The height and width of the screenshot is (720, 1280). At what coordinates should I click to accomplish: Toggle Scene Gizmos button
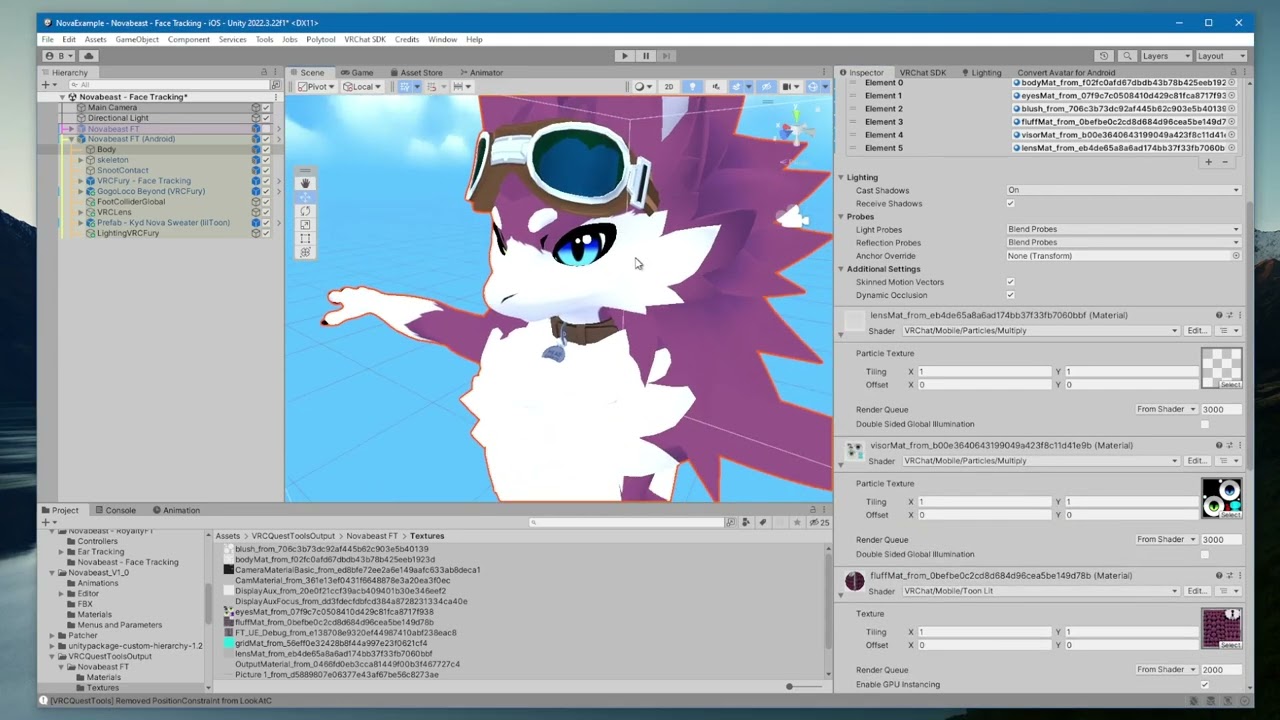pos(814,87)
